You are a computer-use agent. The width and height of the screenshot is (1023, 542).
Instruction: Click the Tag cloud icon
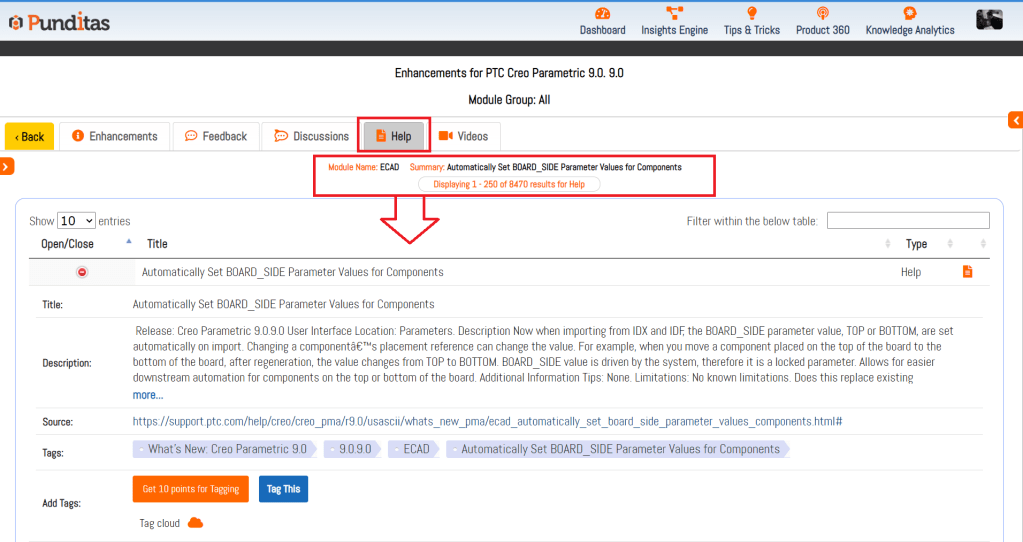(195, 523)
